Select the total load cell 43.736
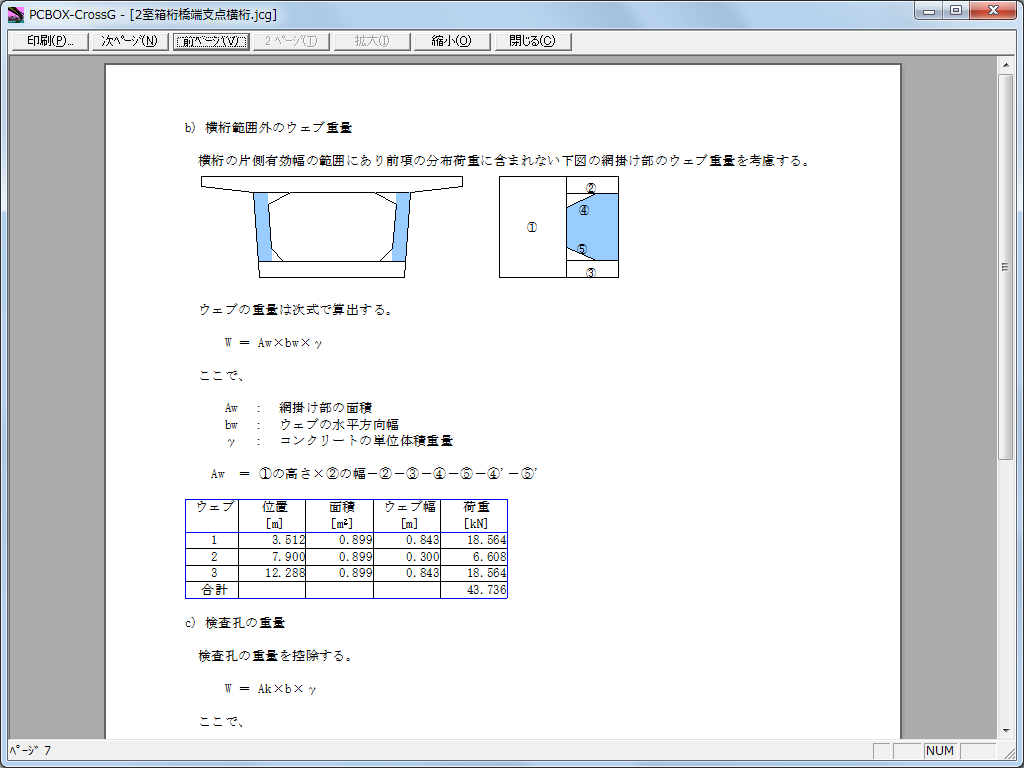Viewport: 1024px width, 768px height. pos(474,590)
